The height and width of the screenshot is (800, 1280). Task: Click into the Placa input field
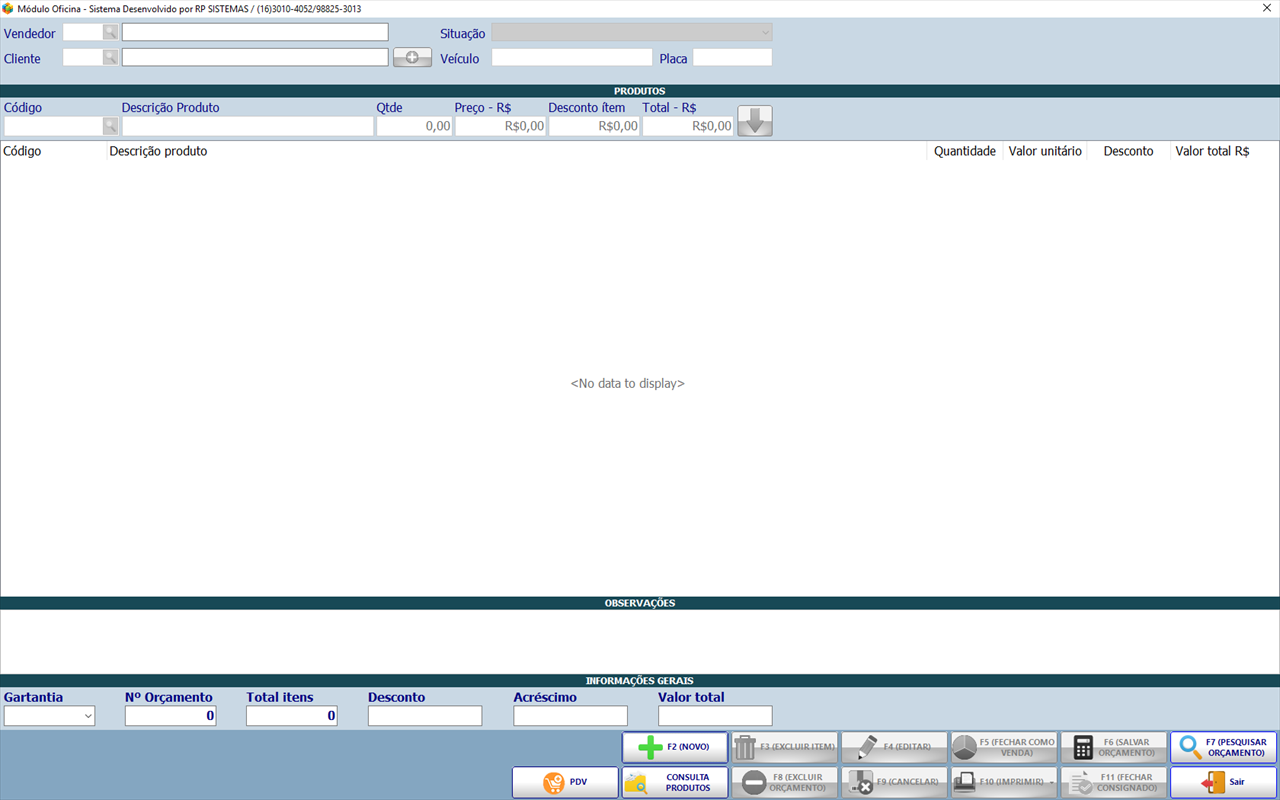[x=732, y=57]
